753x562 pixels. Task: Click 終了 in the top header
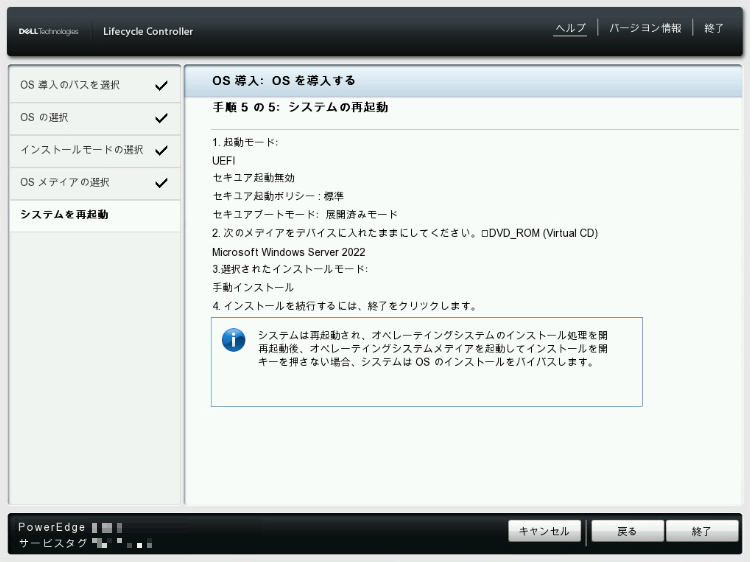click(714, 28)
